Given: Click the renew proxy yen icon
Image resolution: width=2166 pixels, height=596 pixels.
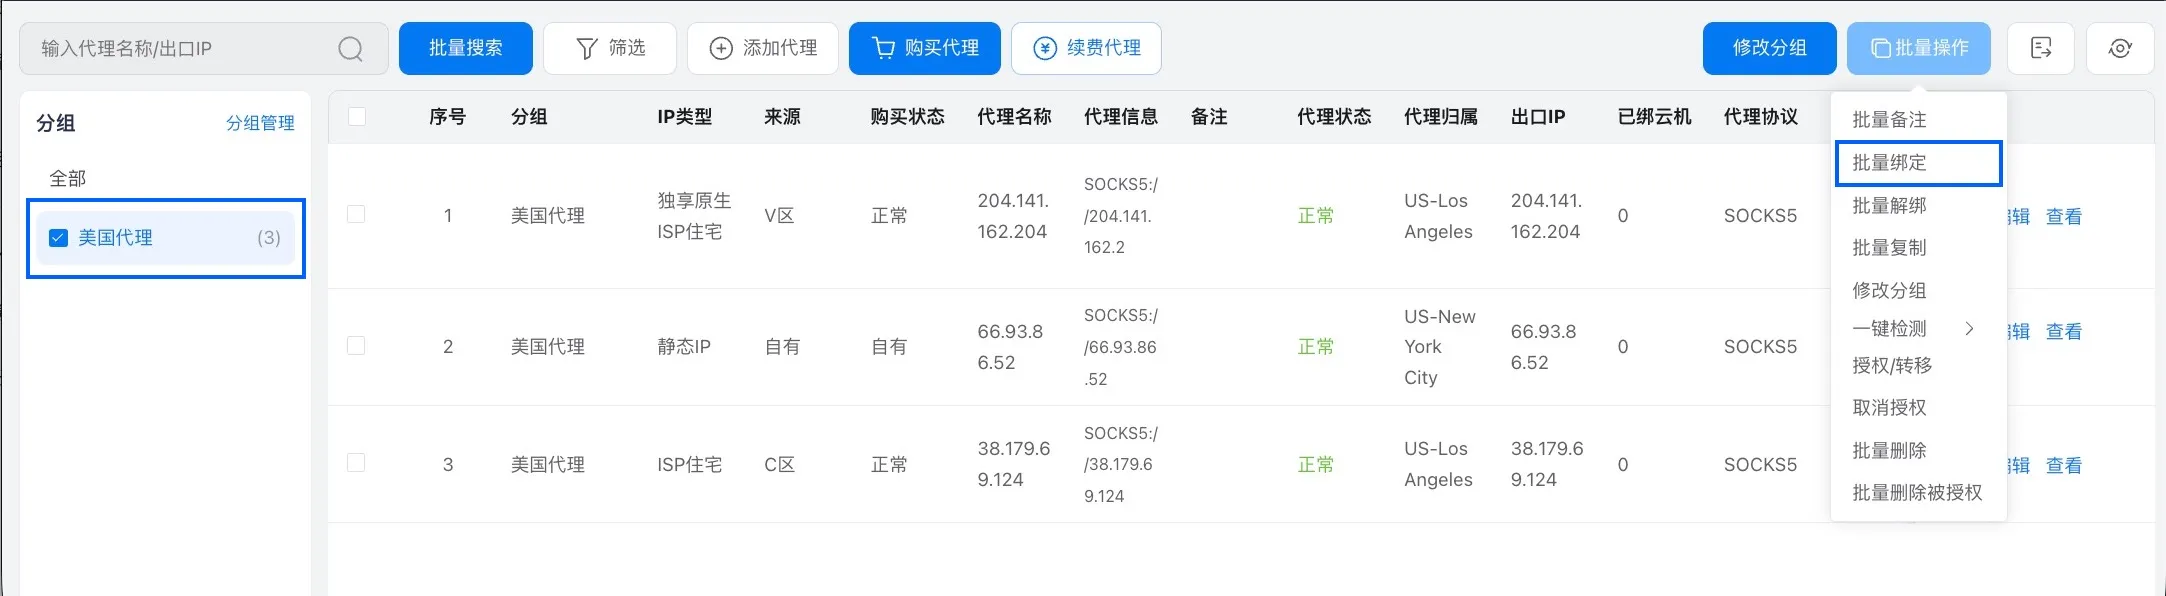Looking at the screenshot, I should coord(1045,48).
